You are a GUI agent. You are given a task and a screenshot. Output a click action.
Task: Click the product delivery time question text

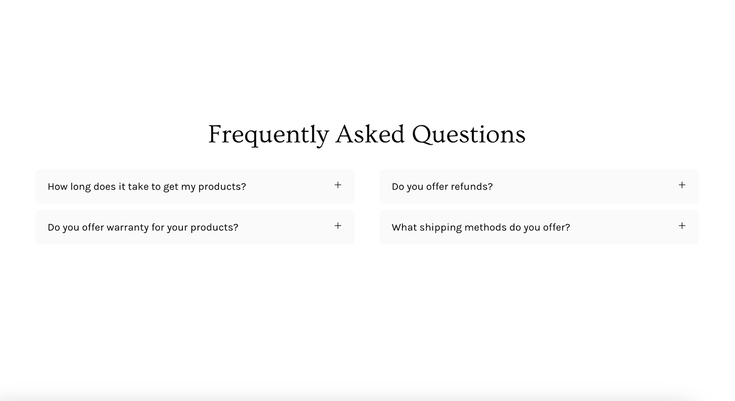tap(147, 186)
